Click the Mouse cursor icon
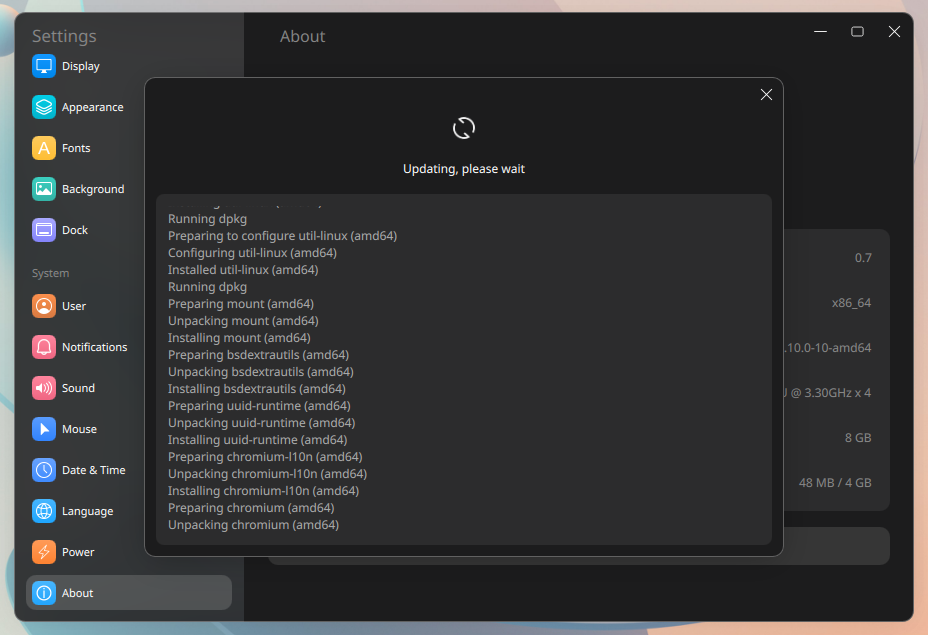Image resolution: width=928 pixels, height=635 pixels. [x=44, y=429]
